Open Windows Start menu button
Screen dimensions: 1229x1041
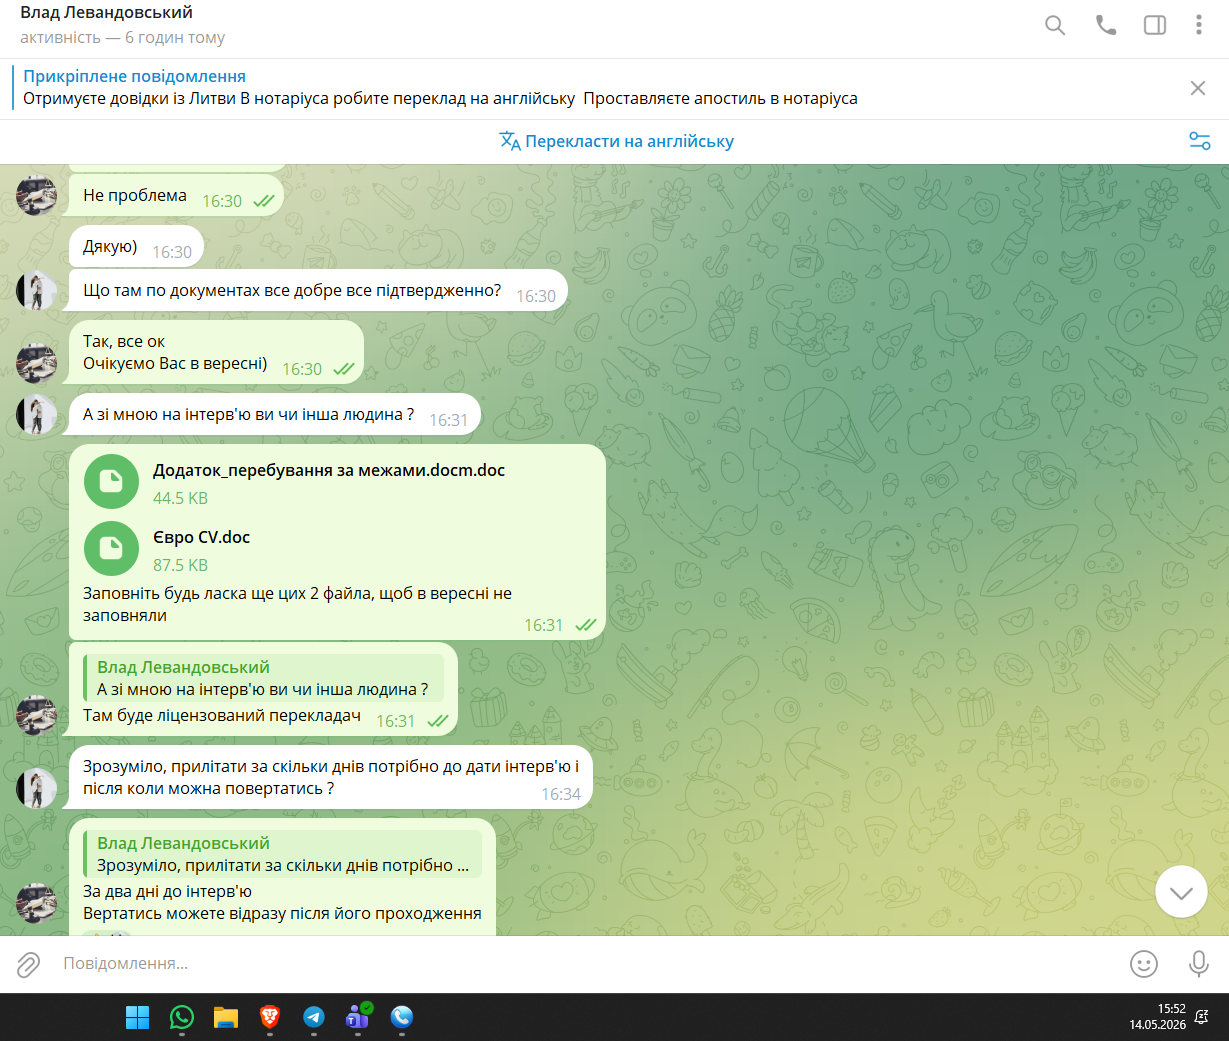[137, 1017]
